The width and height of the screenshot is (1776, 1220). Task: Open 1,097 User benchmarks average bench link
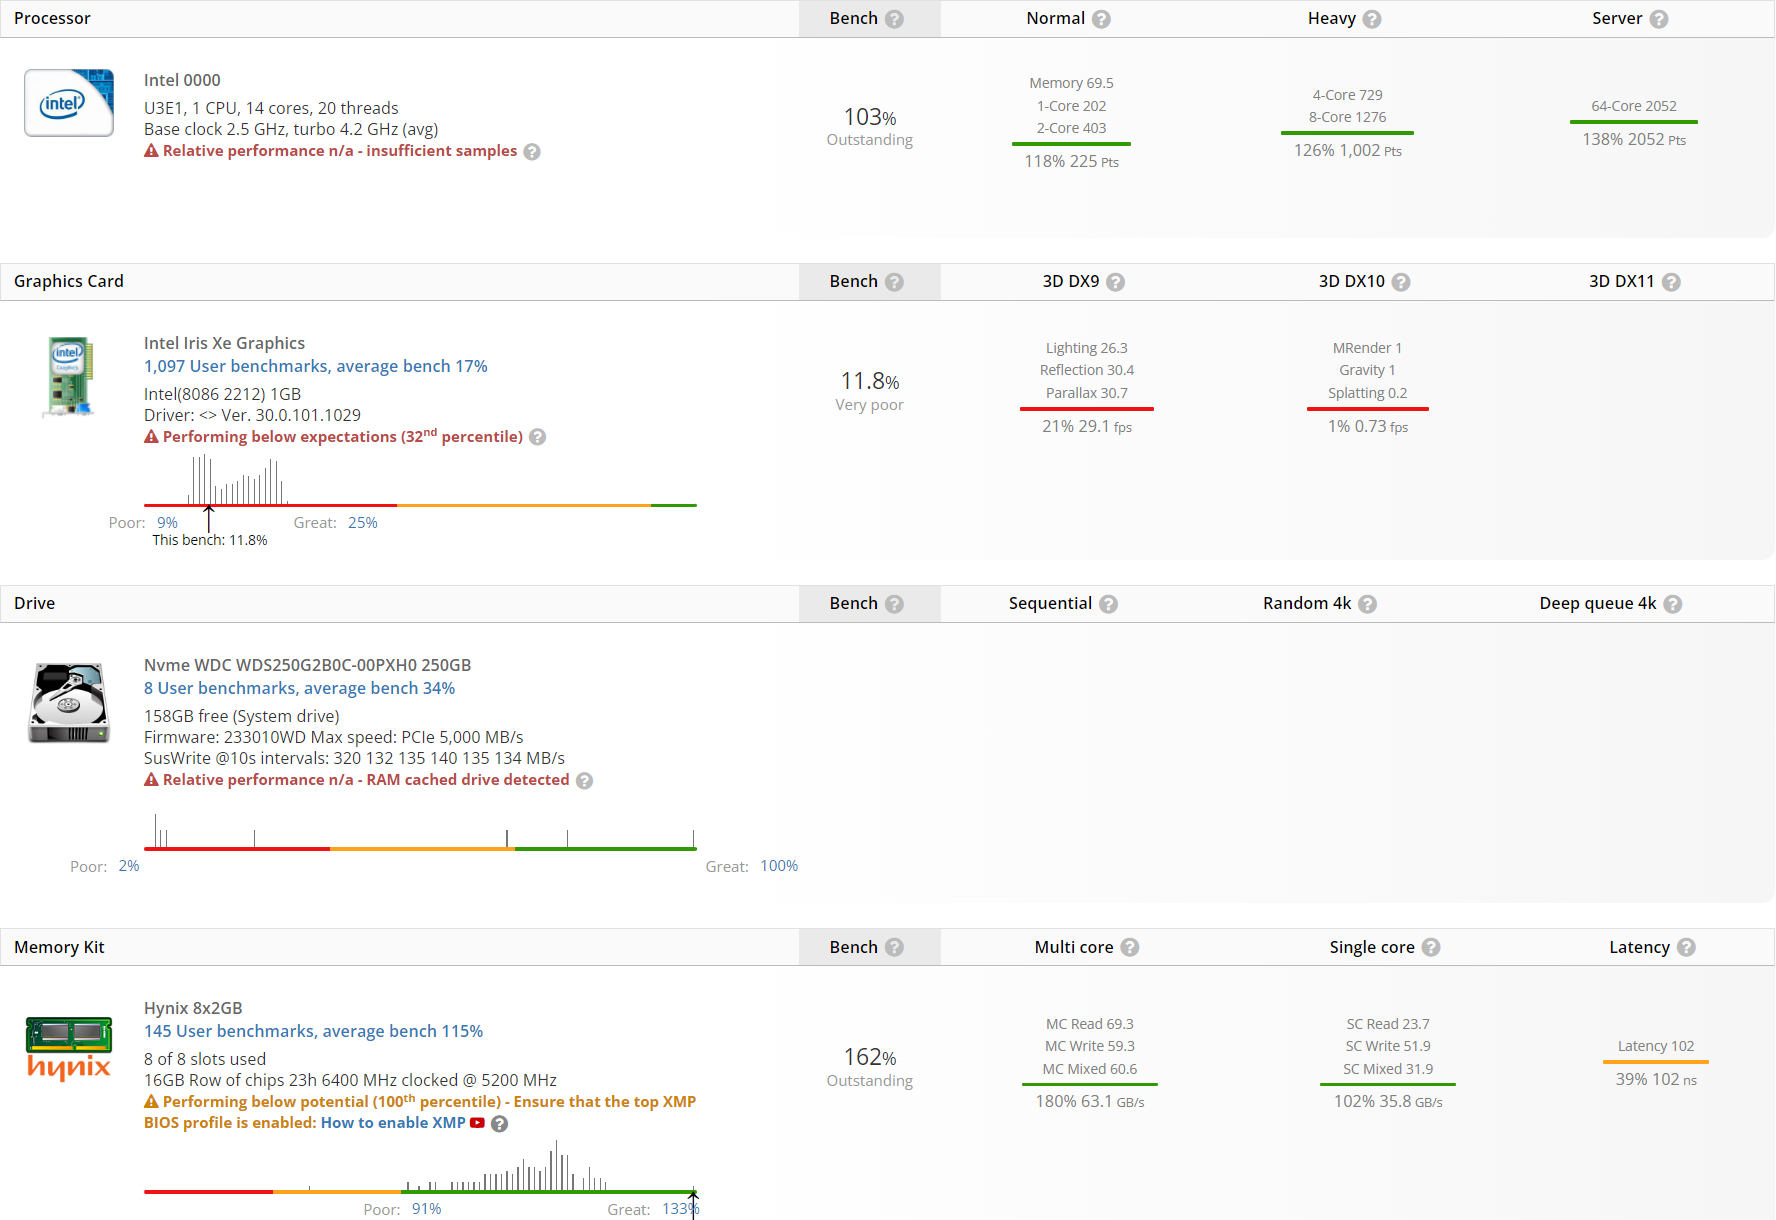pyautogui.click(x=315, y=366)
